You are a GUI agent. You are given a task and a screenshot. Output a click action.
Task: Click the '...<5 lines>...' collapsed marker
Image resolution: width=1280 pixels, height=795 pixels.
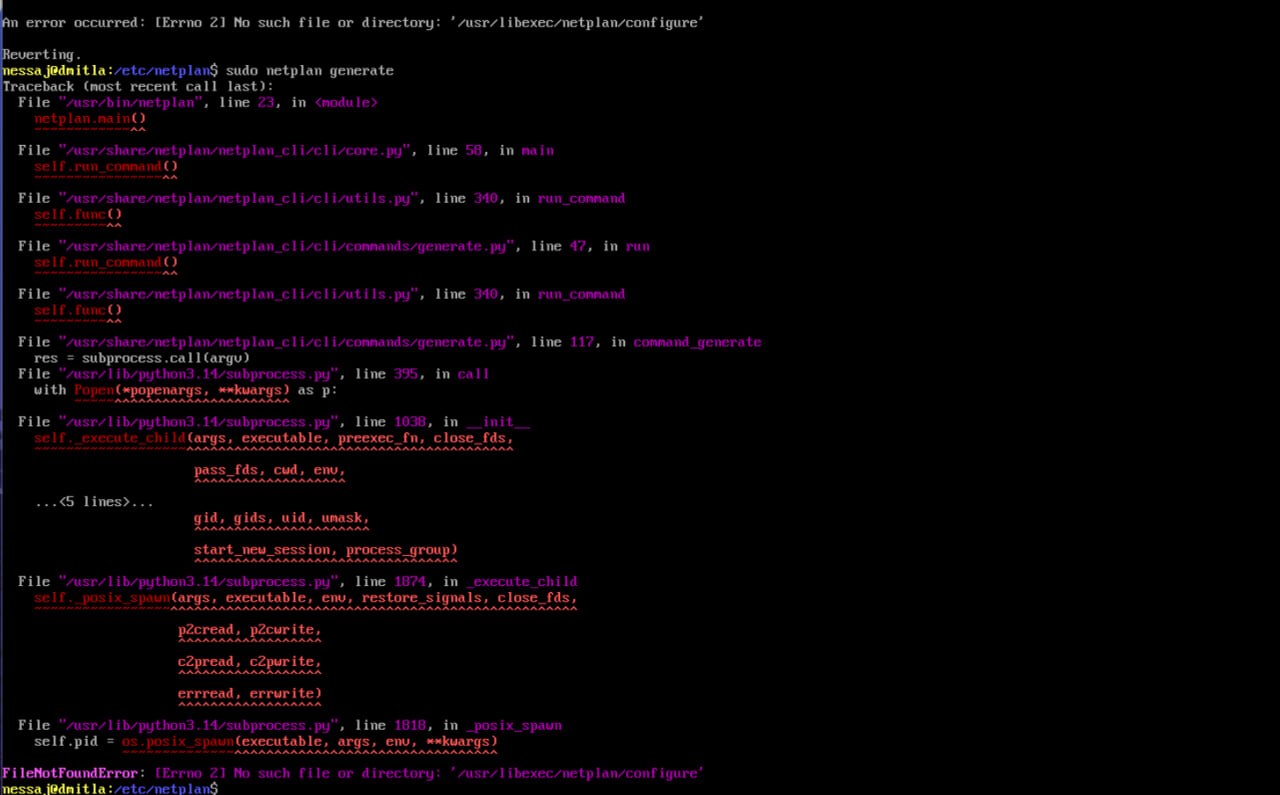(x=94, y=502)
